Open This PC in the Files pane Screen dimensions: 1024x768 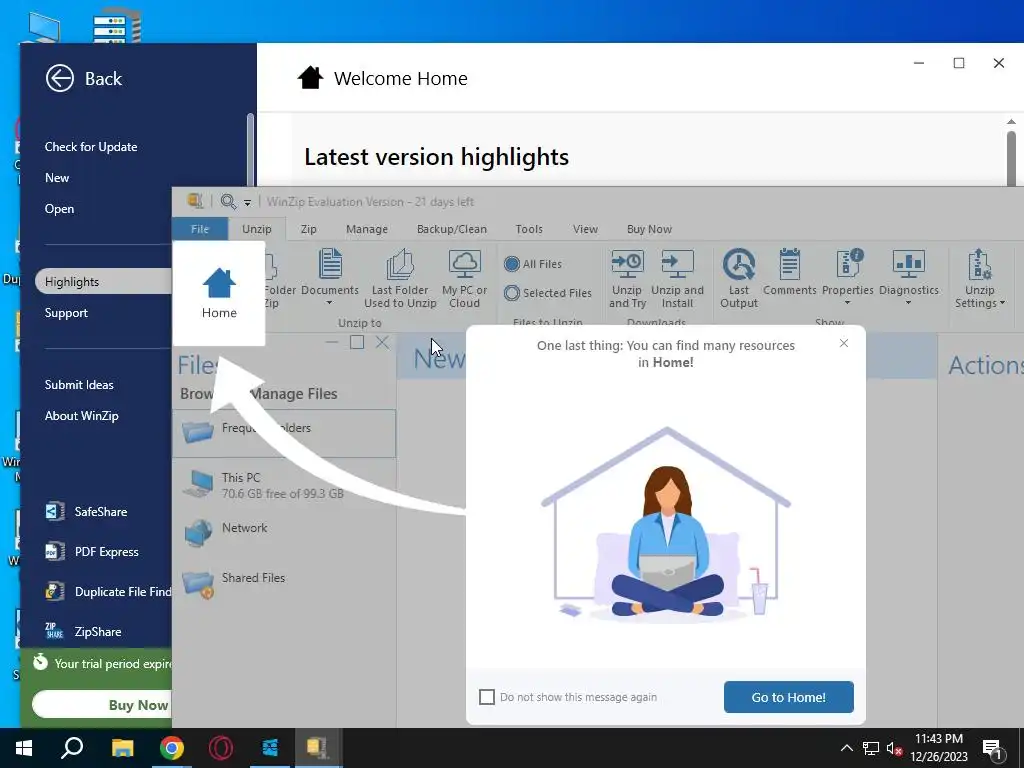[282, 485]
